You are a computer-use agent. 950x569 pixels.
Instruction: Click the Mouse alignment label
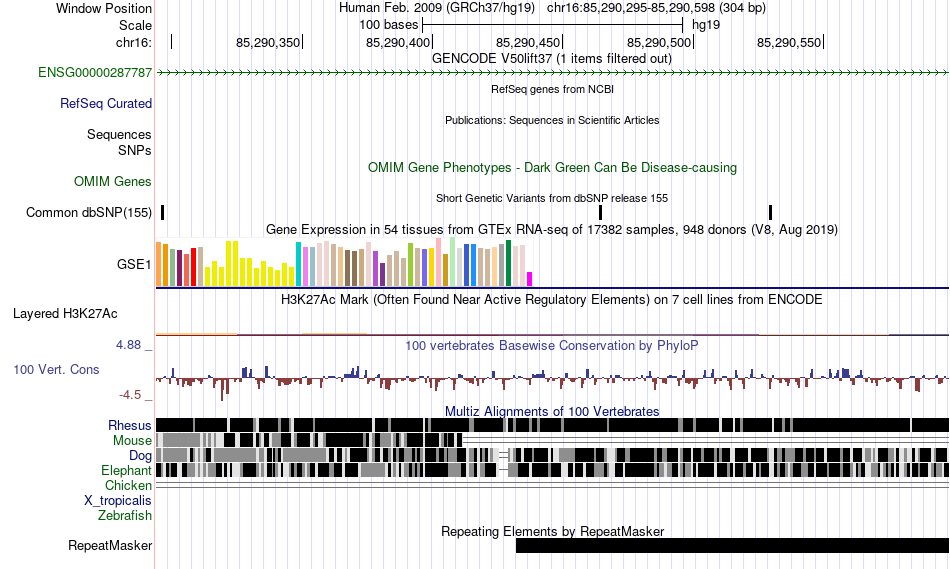(x=132, y=441)
